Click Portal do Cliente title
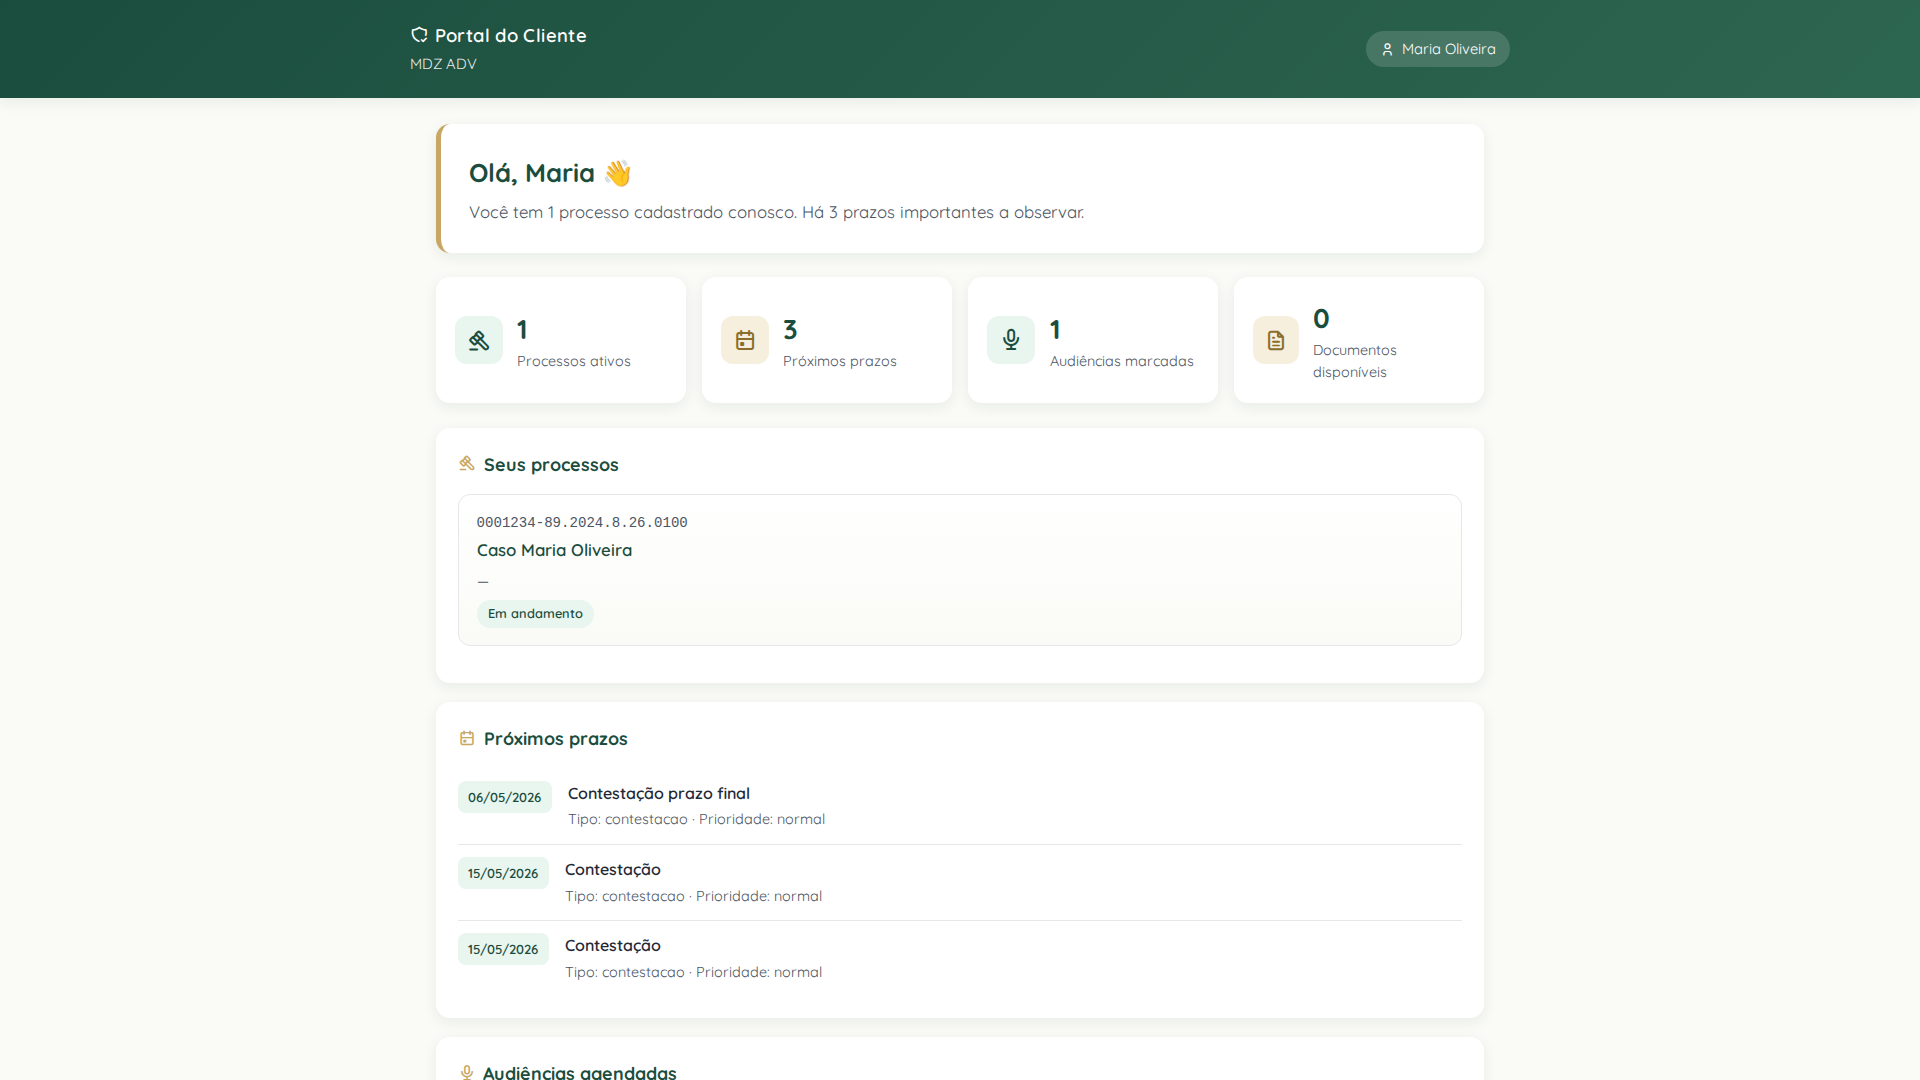The width and height of the screenshot is (1920, 1080). point(510,35)
